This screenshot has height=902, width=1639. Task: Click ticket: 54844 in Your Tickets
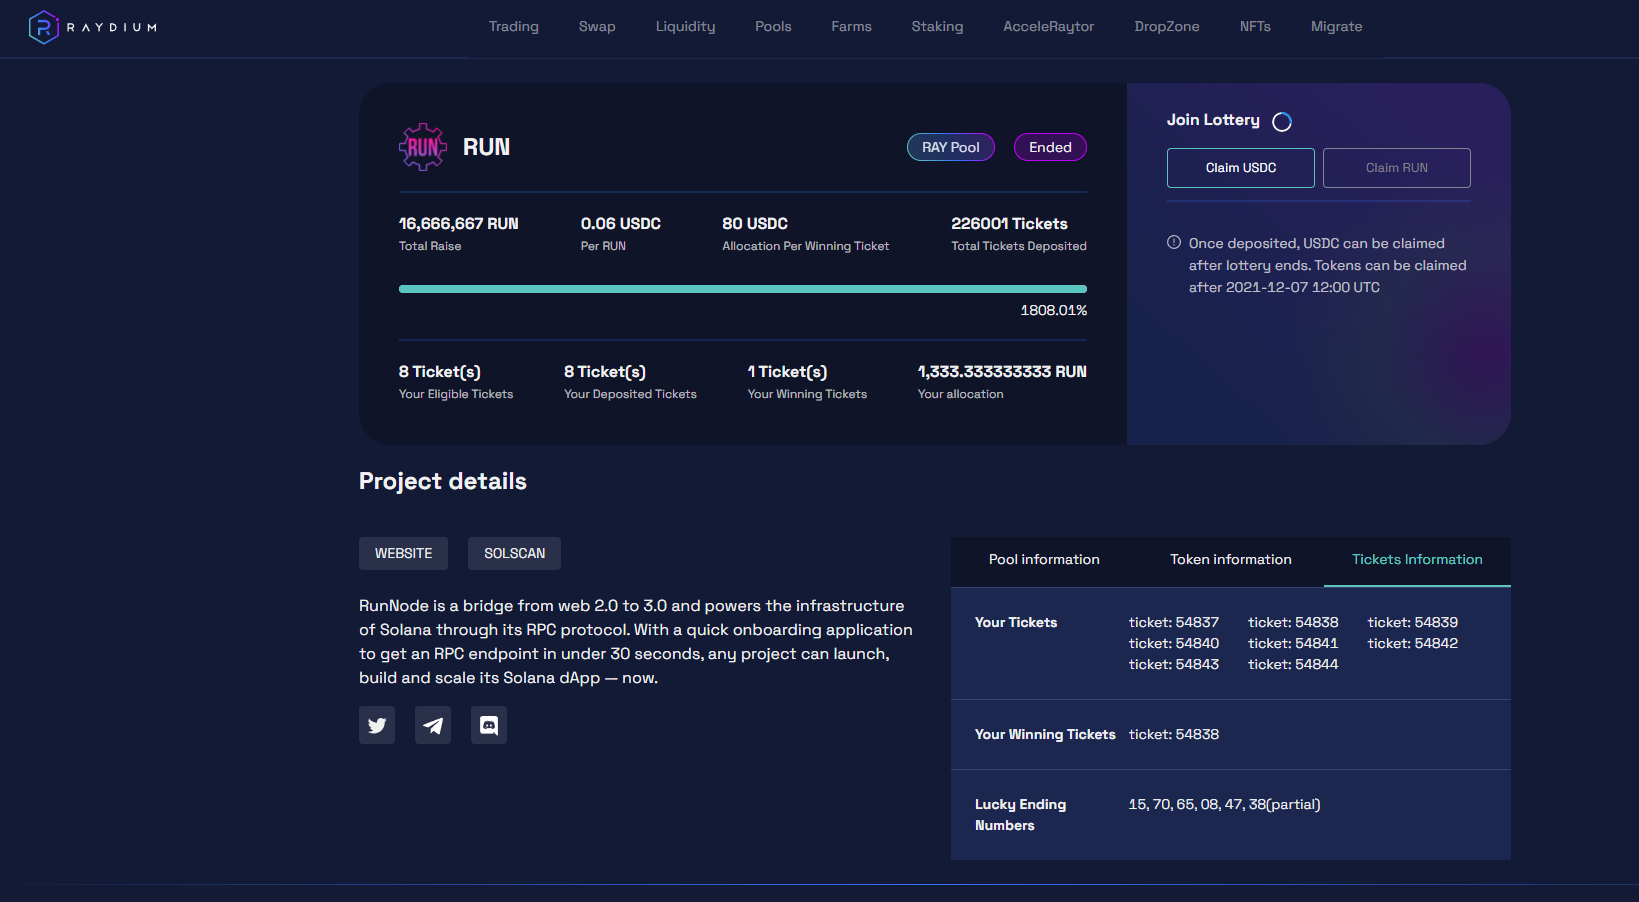point(1293,665)
